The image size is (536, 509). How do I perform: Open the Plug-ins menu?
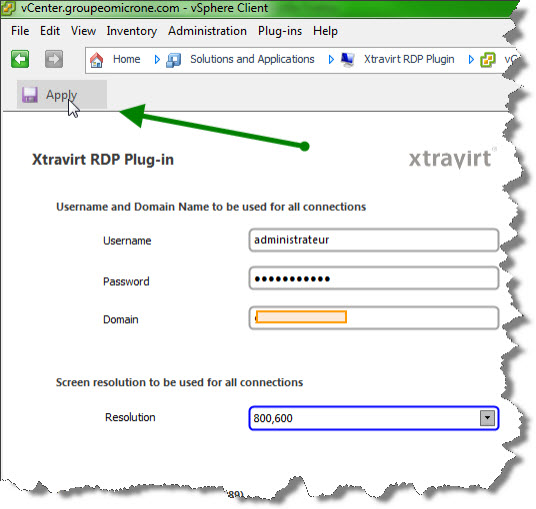pos(280,31)
